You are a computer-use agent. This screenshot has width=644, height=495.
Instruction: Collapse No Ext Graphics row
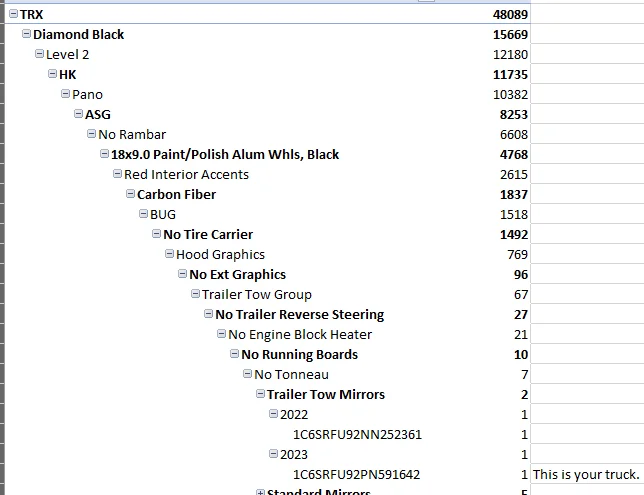coord(182,274)
